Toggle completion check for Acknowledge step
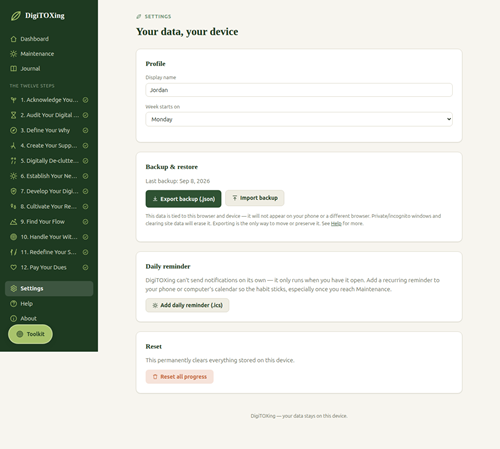 (85, 100)
